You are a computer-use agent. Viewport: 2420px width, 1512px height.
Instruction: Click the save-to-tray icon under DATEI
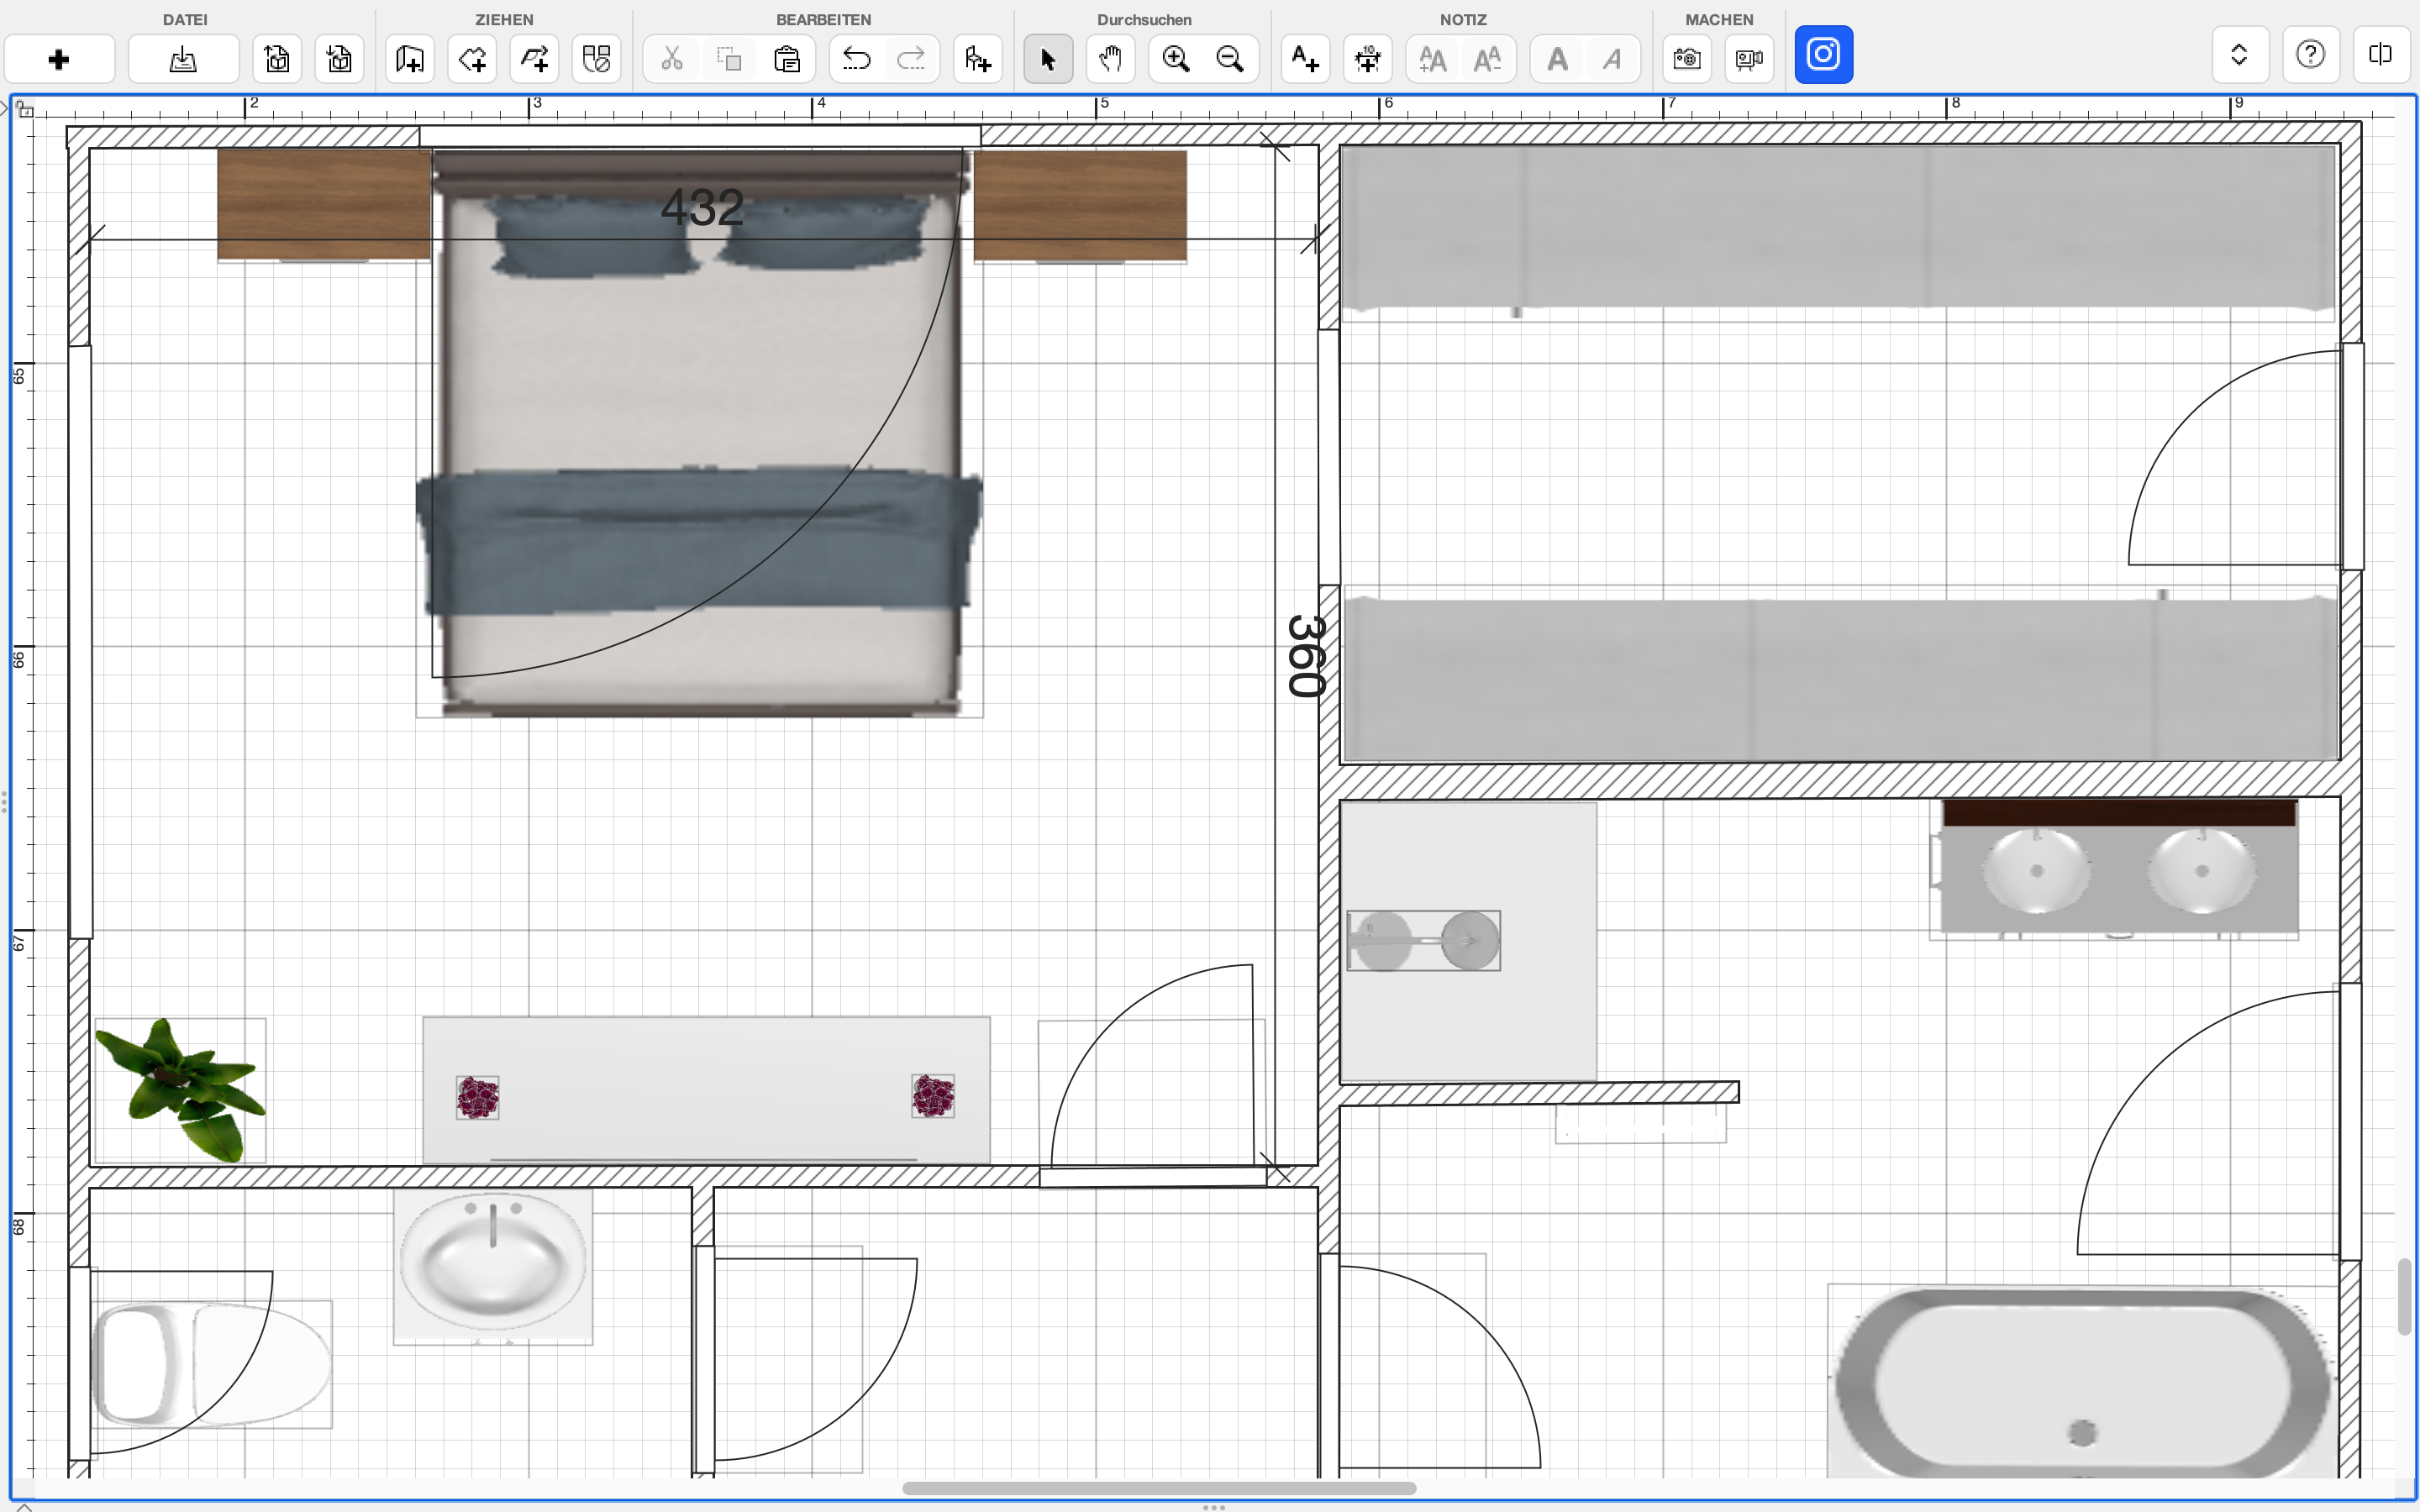[183, 60]
